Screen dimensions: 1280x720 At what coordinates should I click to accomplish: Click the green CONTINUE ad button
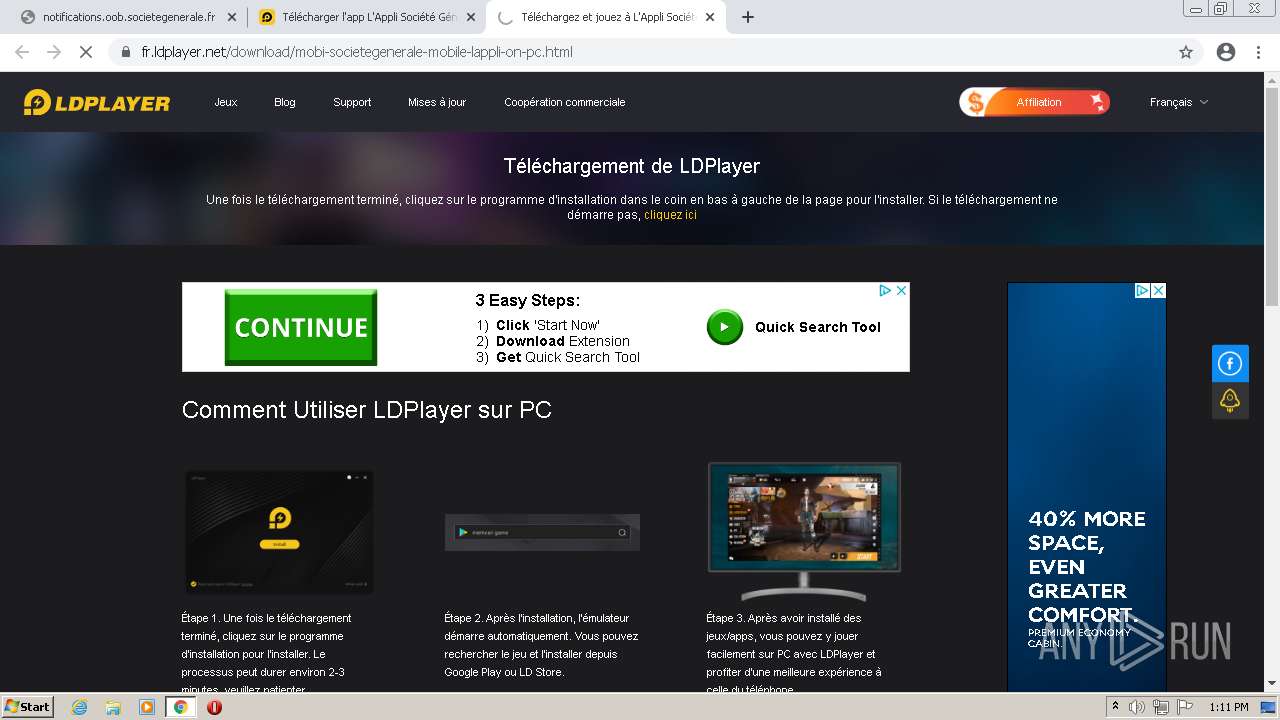pyautogui.click(x=301, y=327)
